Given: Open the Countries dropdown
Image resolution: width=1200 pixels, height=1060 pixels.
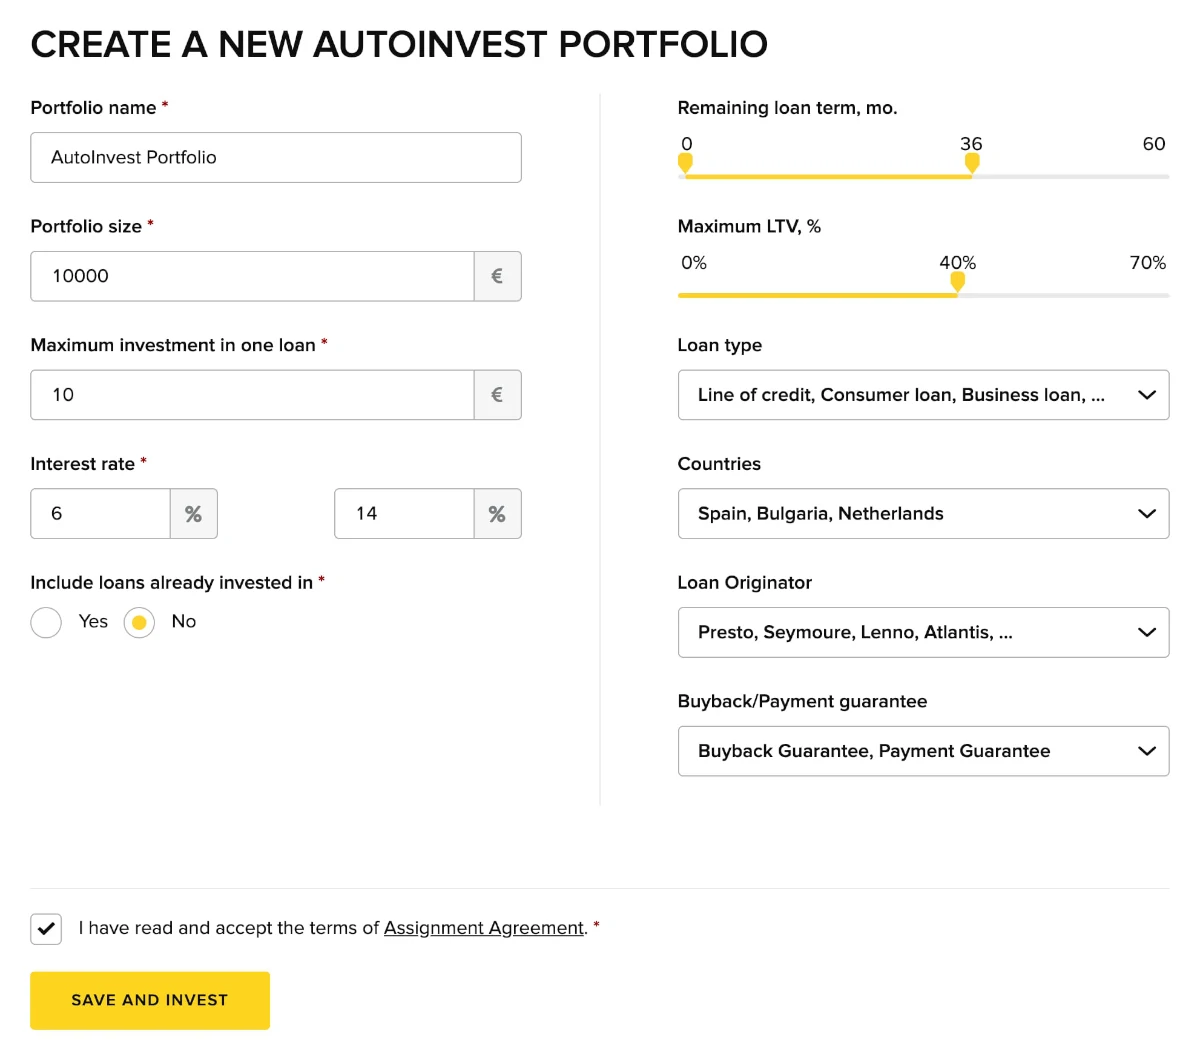Looking at the screenshot, I should [x=923, y=514].
